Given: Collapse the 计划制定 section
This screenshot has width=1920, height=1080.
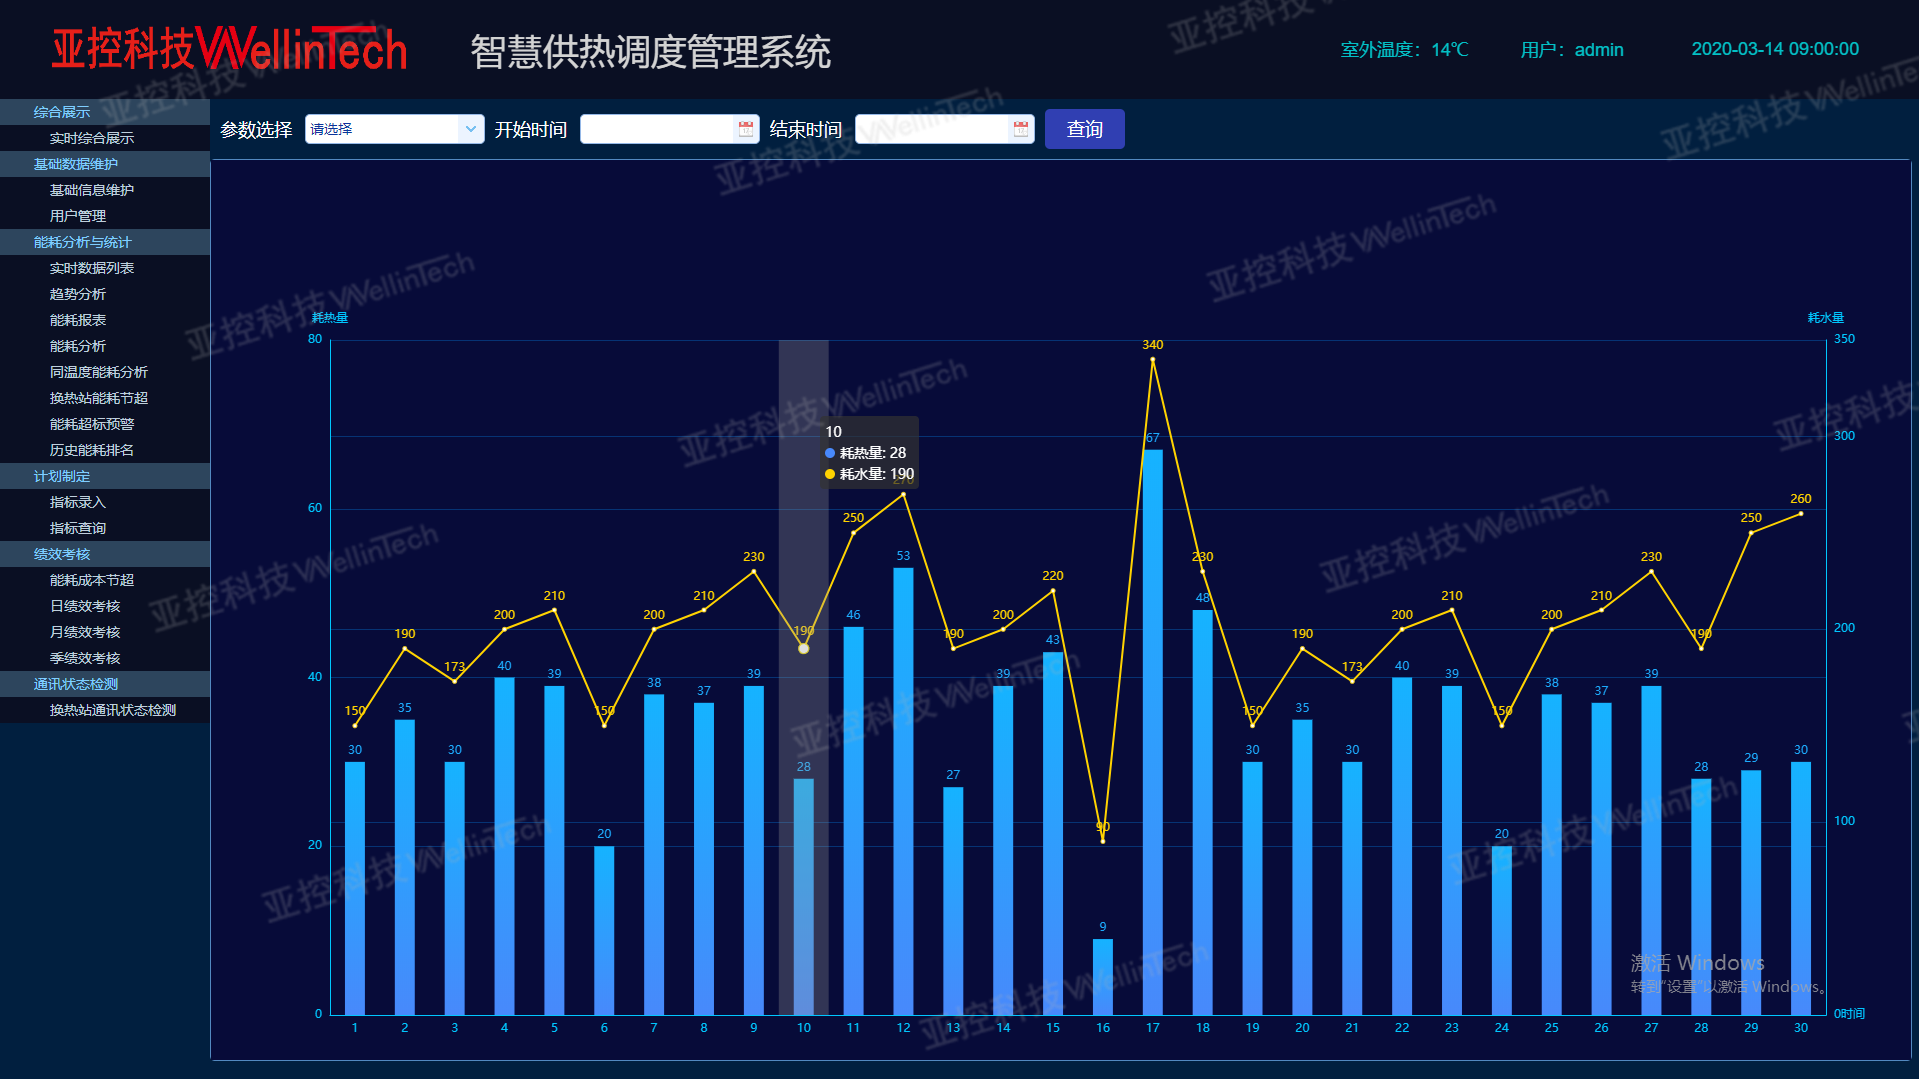Looking at the screenshot, I should coord(105,476).
